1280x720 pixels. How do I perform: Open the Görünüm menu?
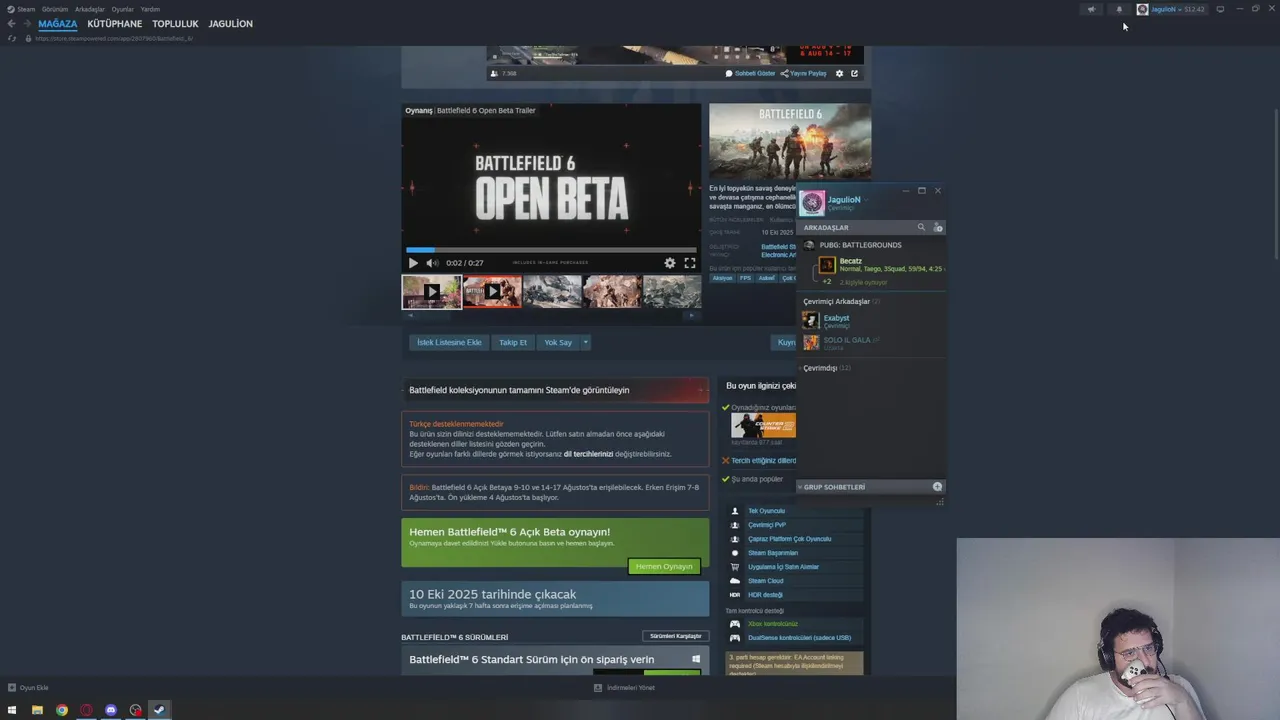point(55,9)
